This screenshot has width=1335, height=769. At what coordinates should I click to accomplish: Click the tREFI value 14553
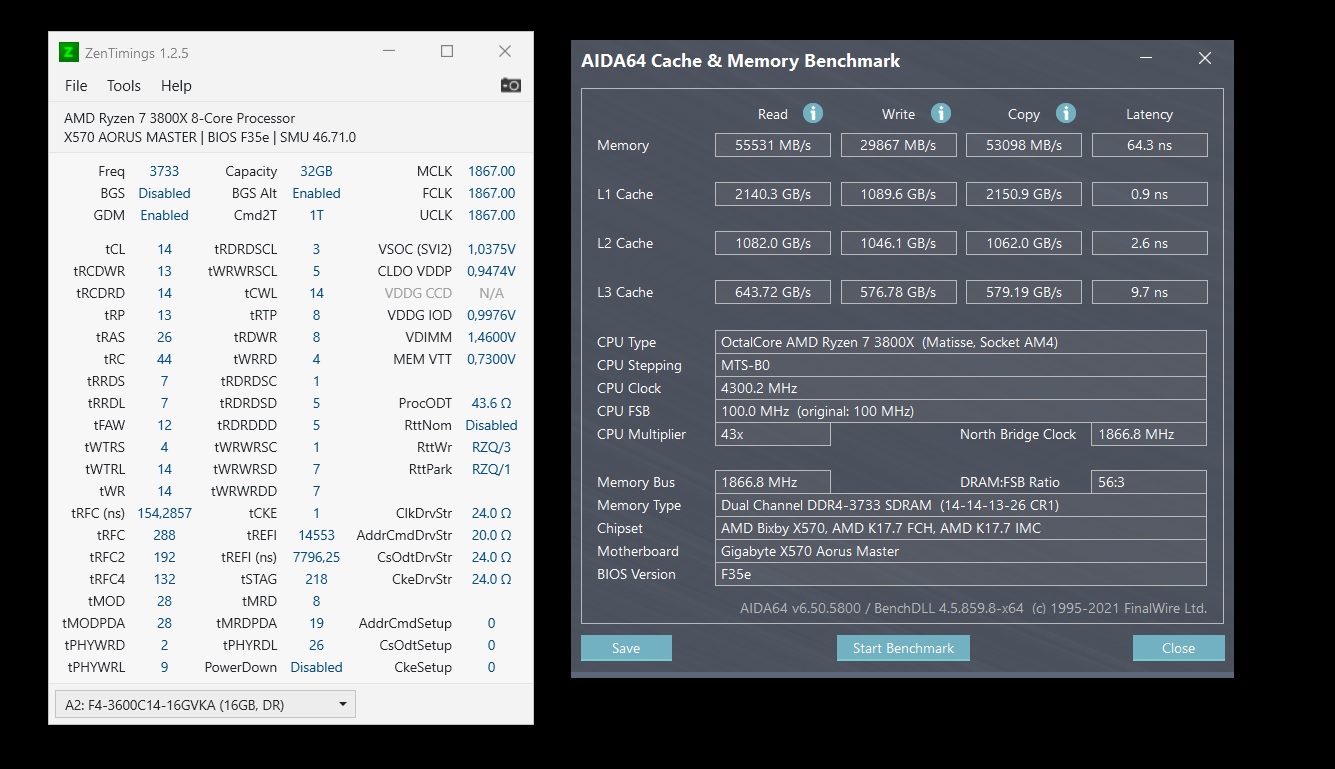316,535
